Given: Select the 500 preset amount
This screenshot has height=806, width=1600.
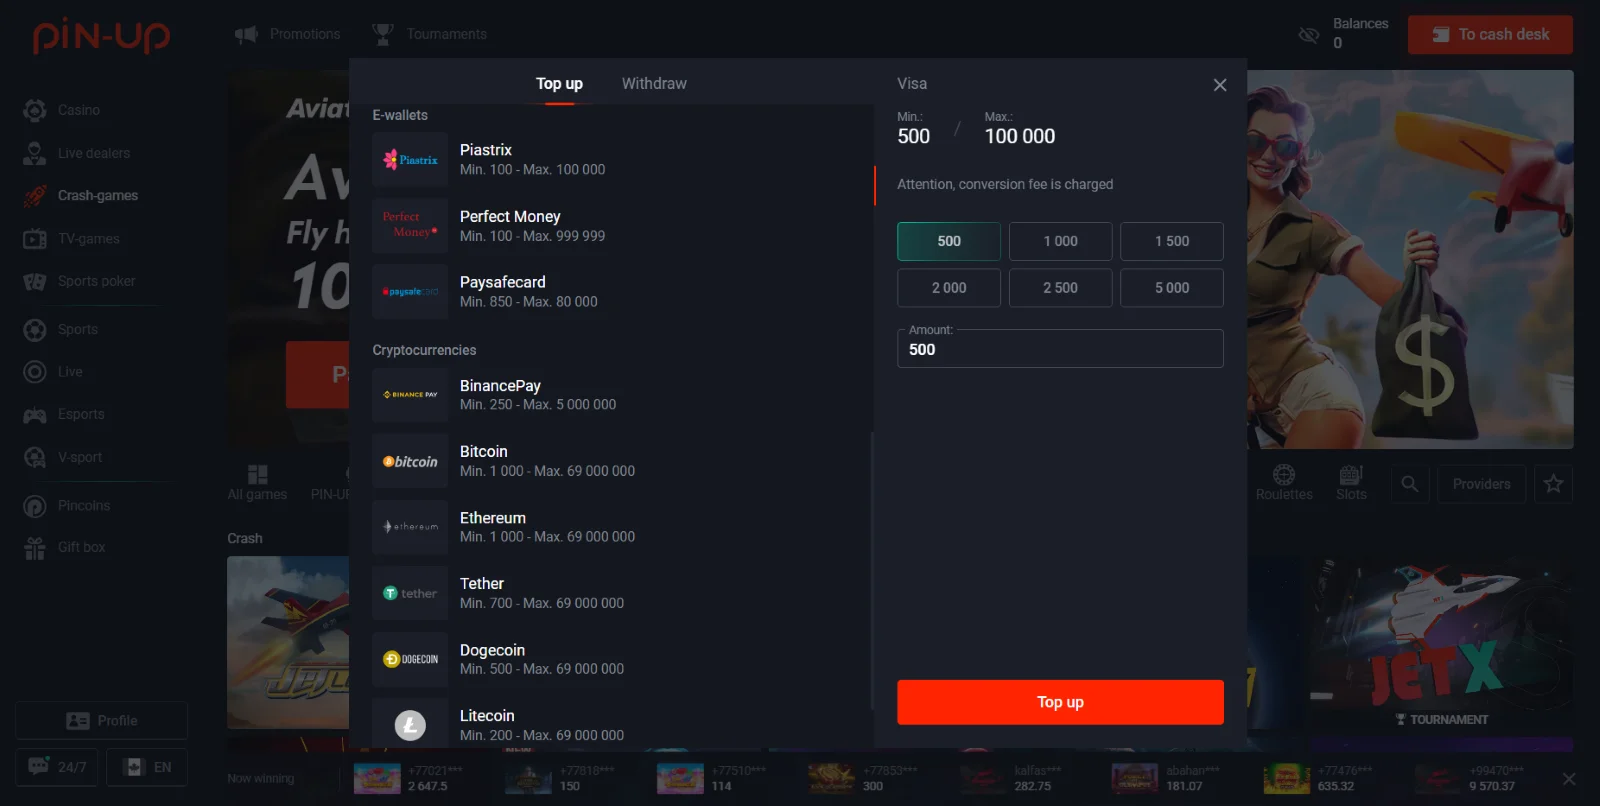Looking at the screenshot, I should coord(948,241).
